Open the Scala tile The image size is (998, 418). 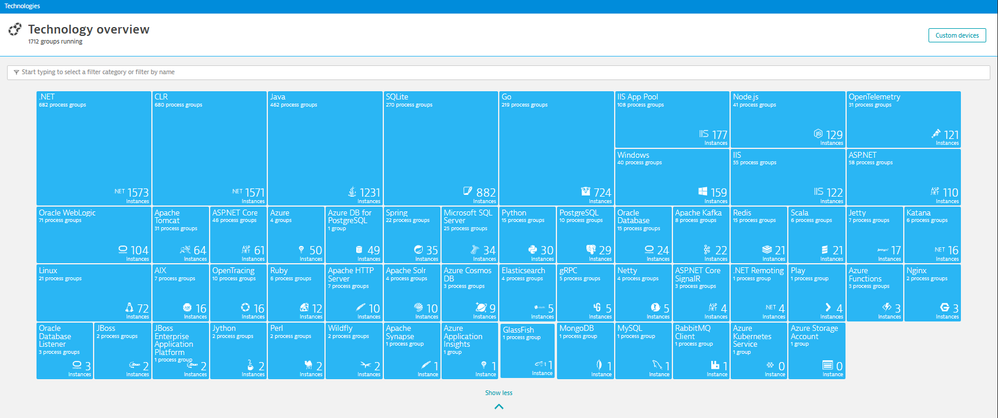(817, 235)
